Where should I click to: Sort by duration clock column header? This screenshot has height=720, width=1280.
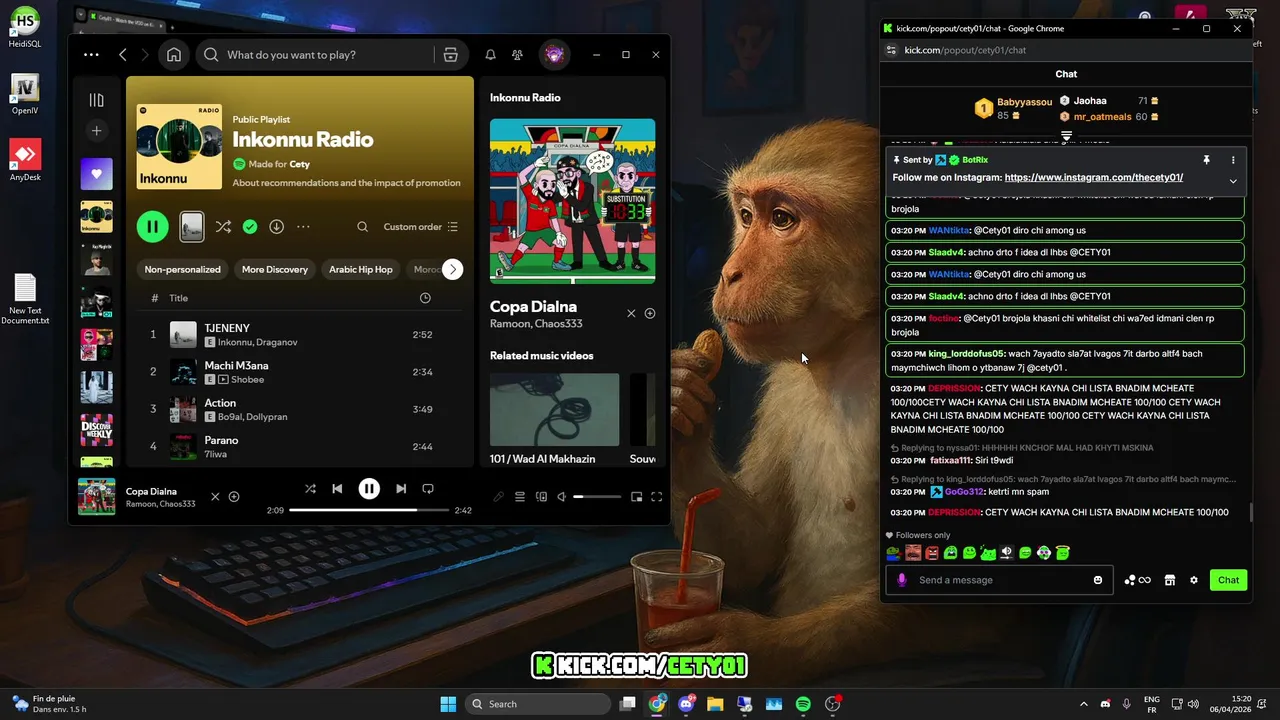coord(425,298)
